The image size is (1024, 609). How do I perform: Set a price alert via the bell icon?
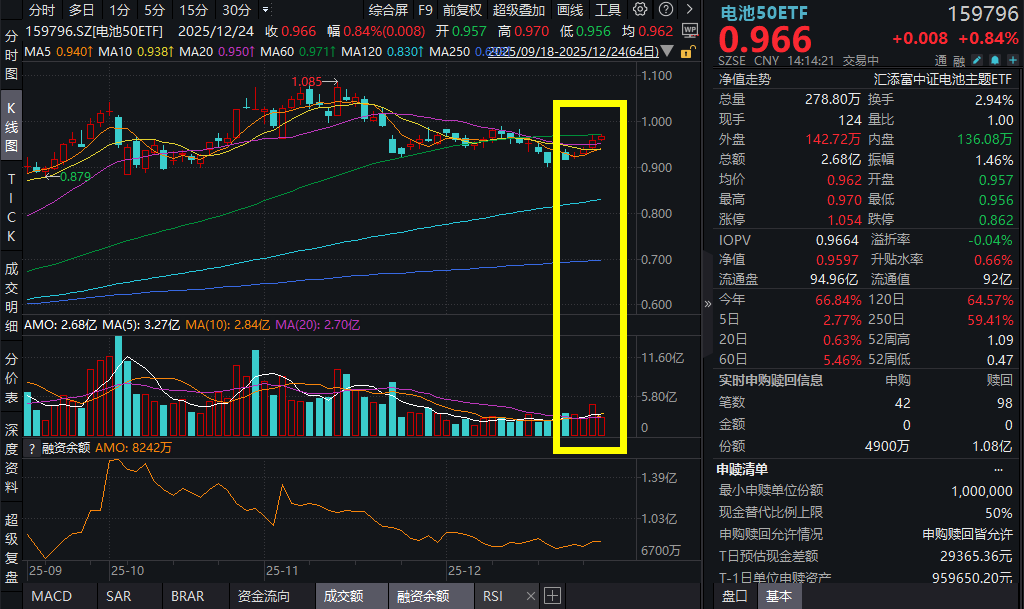coord(995,59)
